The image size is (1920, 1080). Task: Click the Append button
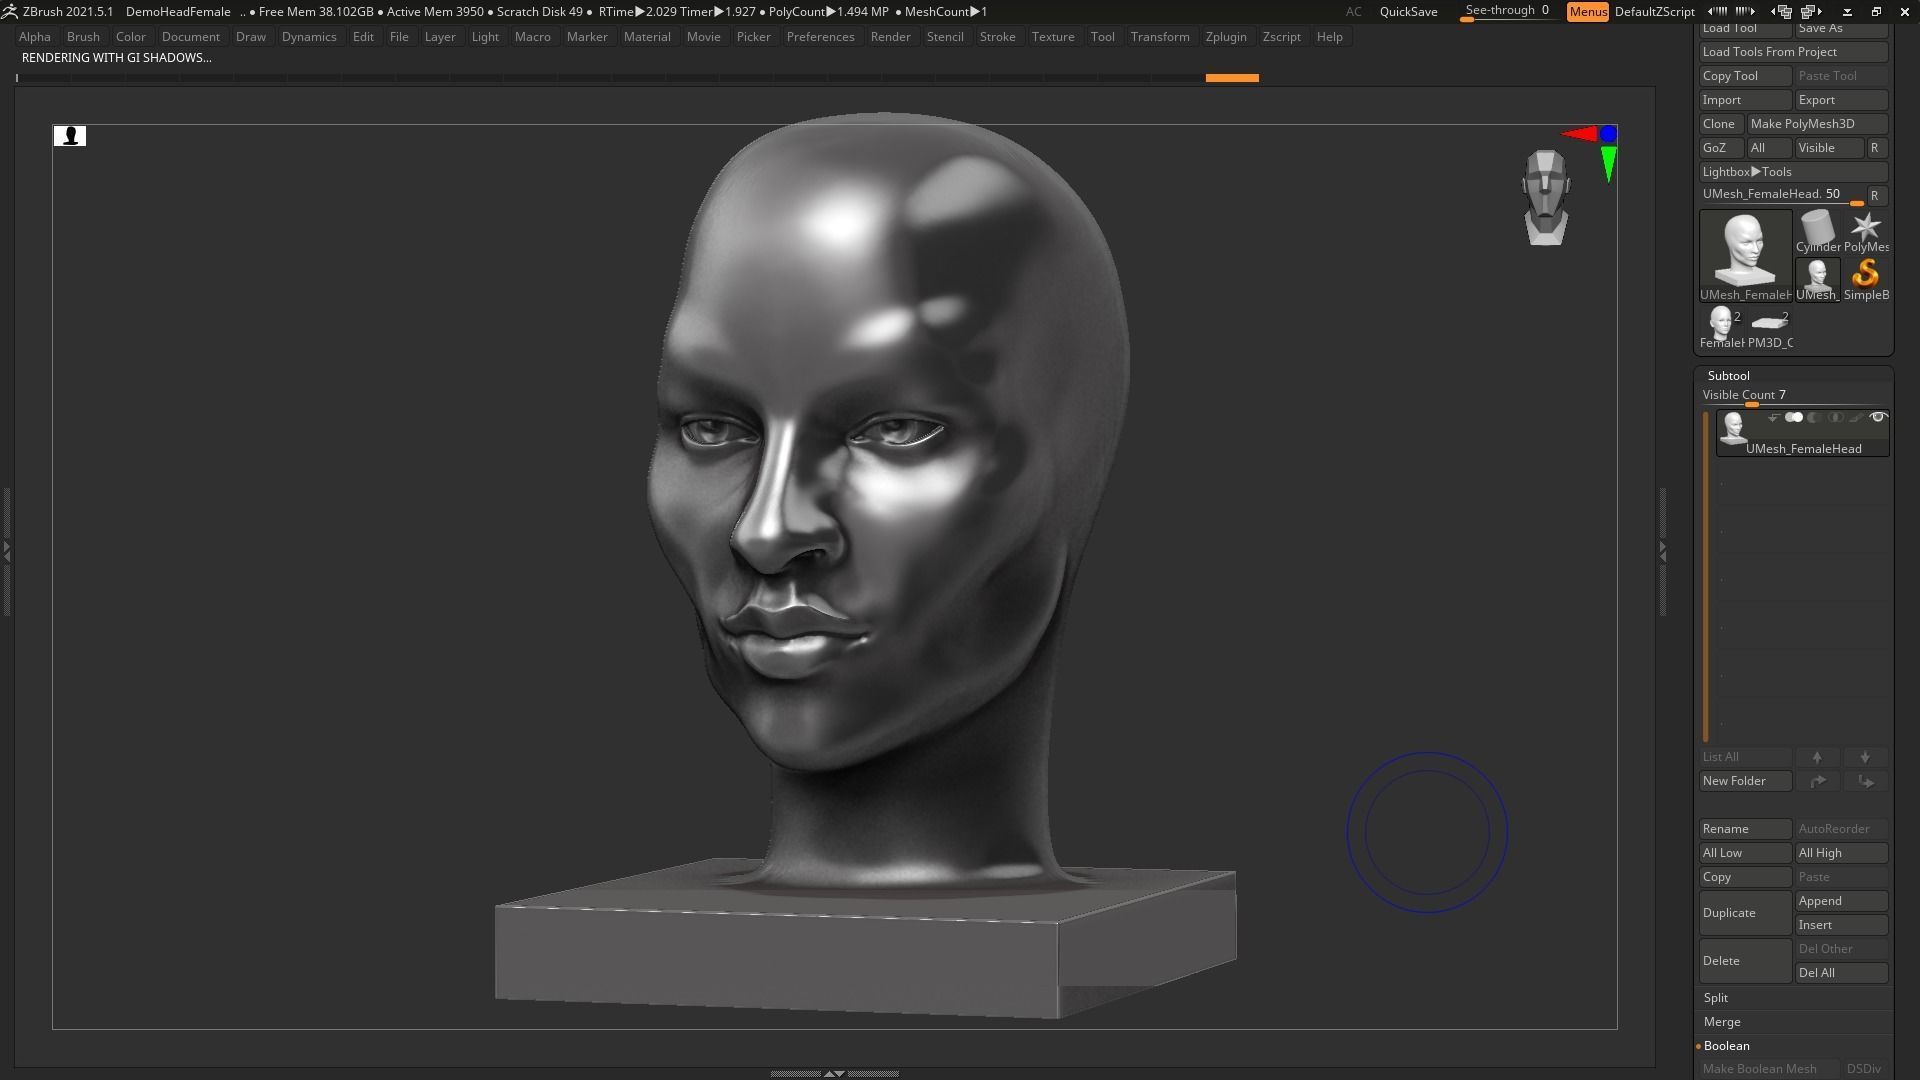[x=1841, y=901]
